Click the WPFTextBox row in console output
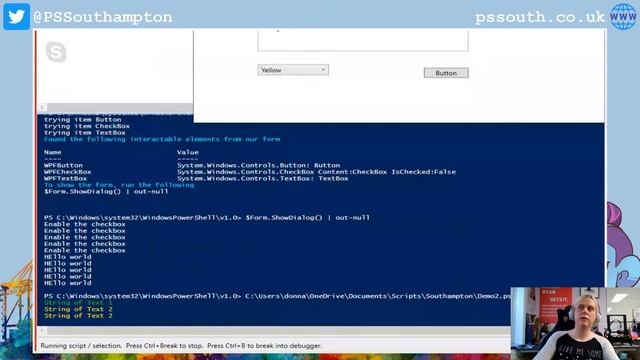The height and width of the screenshot is (360, 640). pos(196,178)
